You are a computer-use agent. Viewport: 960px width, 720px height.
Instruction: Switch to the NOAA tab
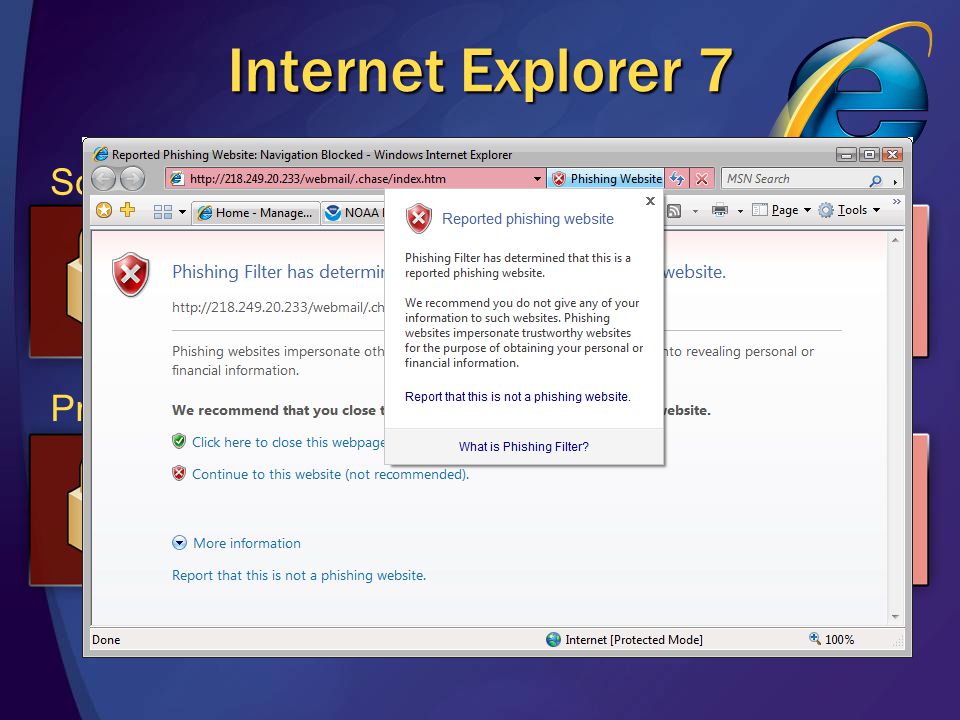[x=353, y=212]
